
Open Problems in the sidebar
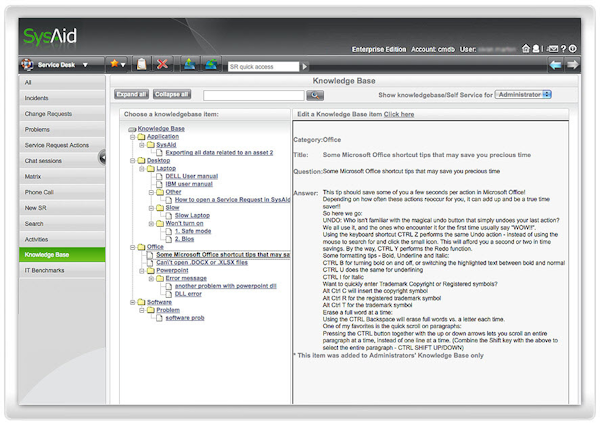pos(62,129)
